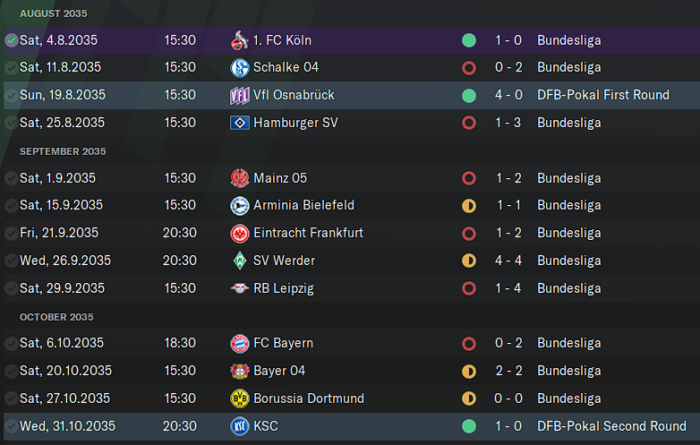Select the Sat, 25.8.2035 Hamburger SV fixture row
Screen dimensions: 700x445
pyautogui.click(x=352, y=123)
